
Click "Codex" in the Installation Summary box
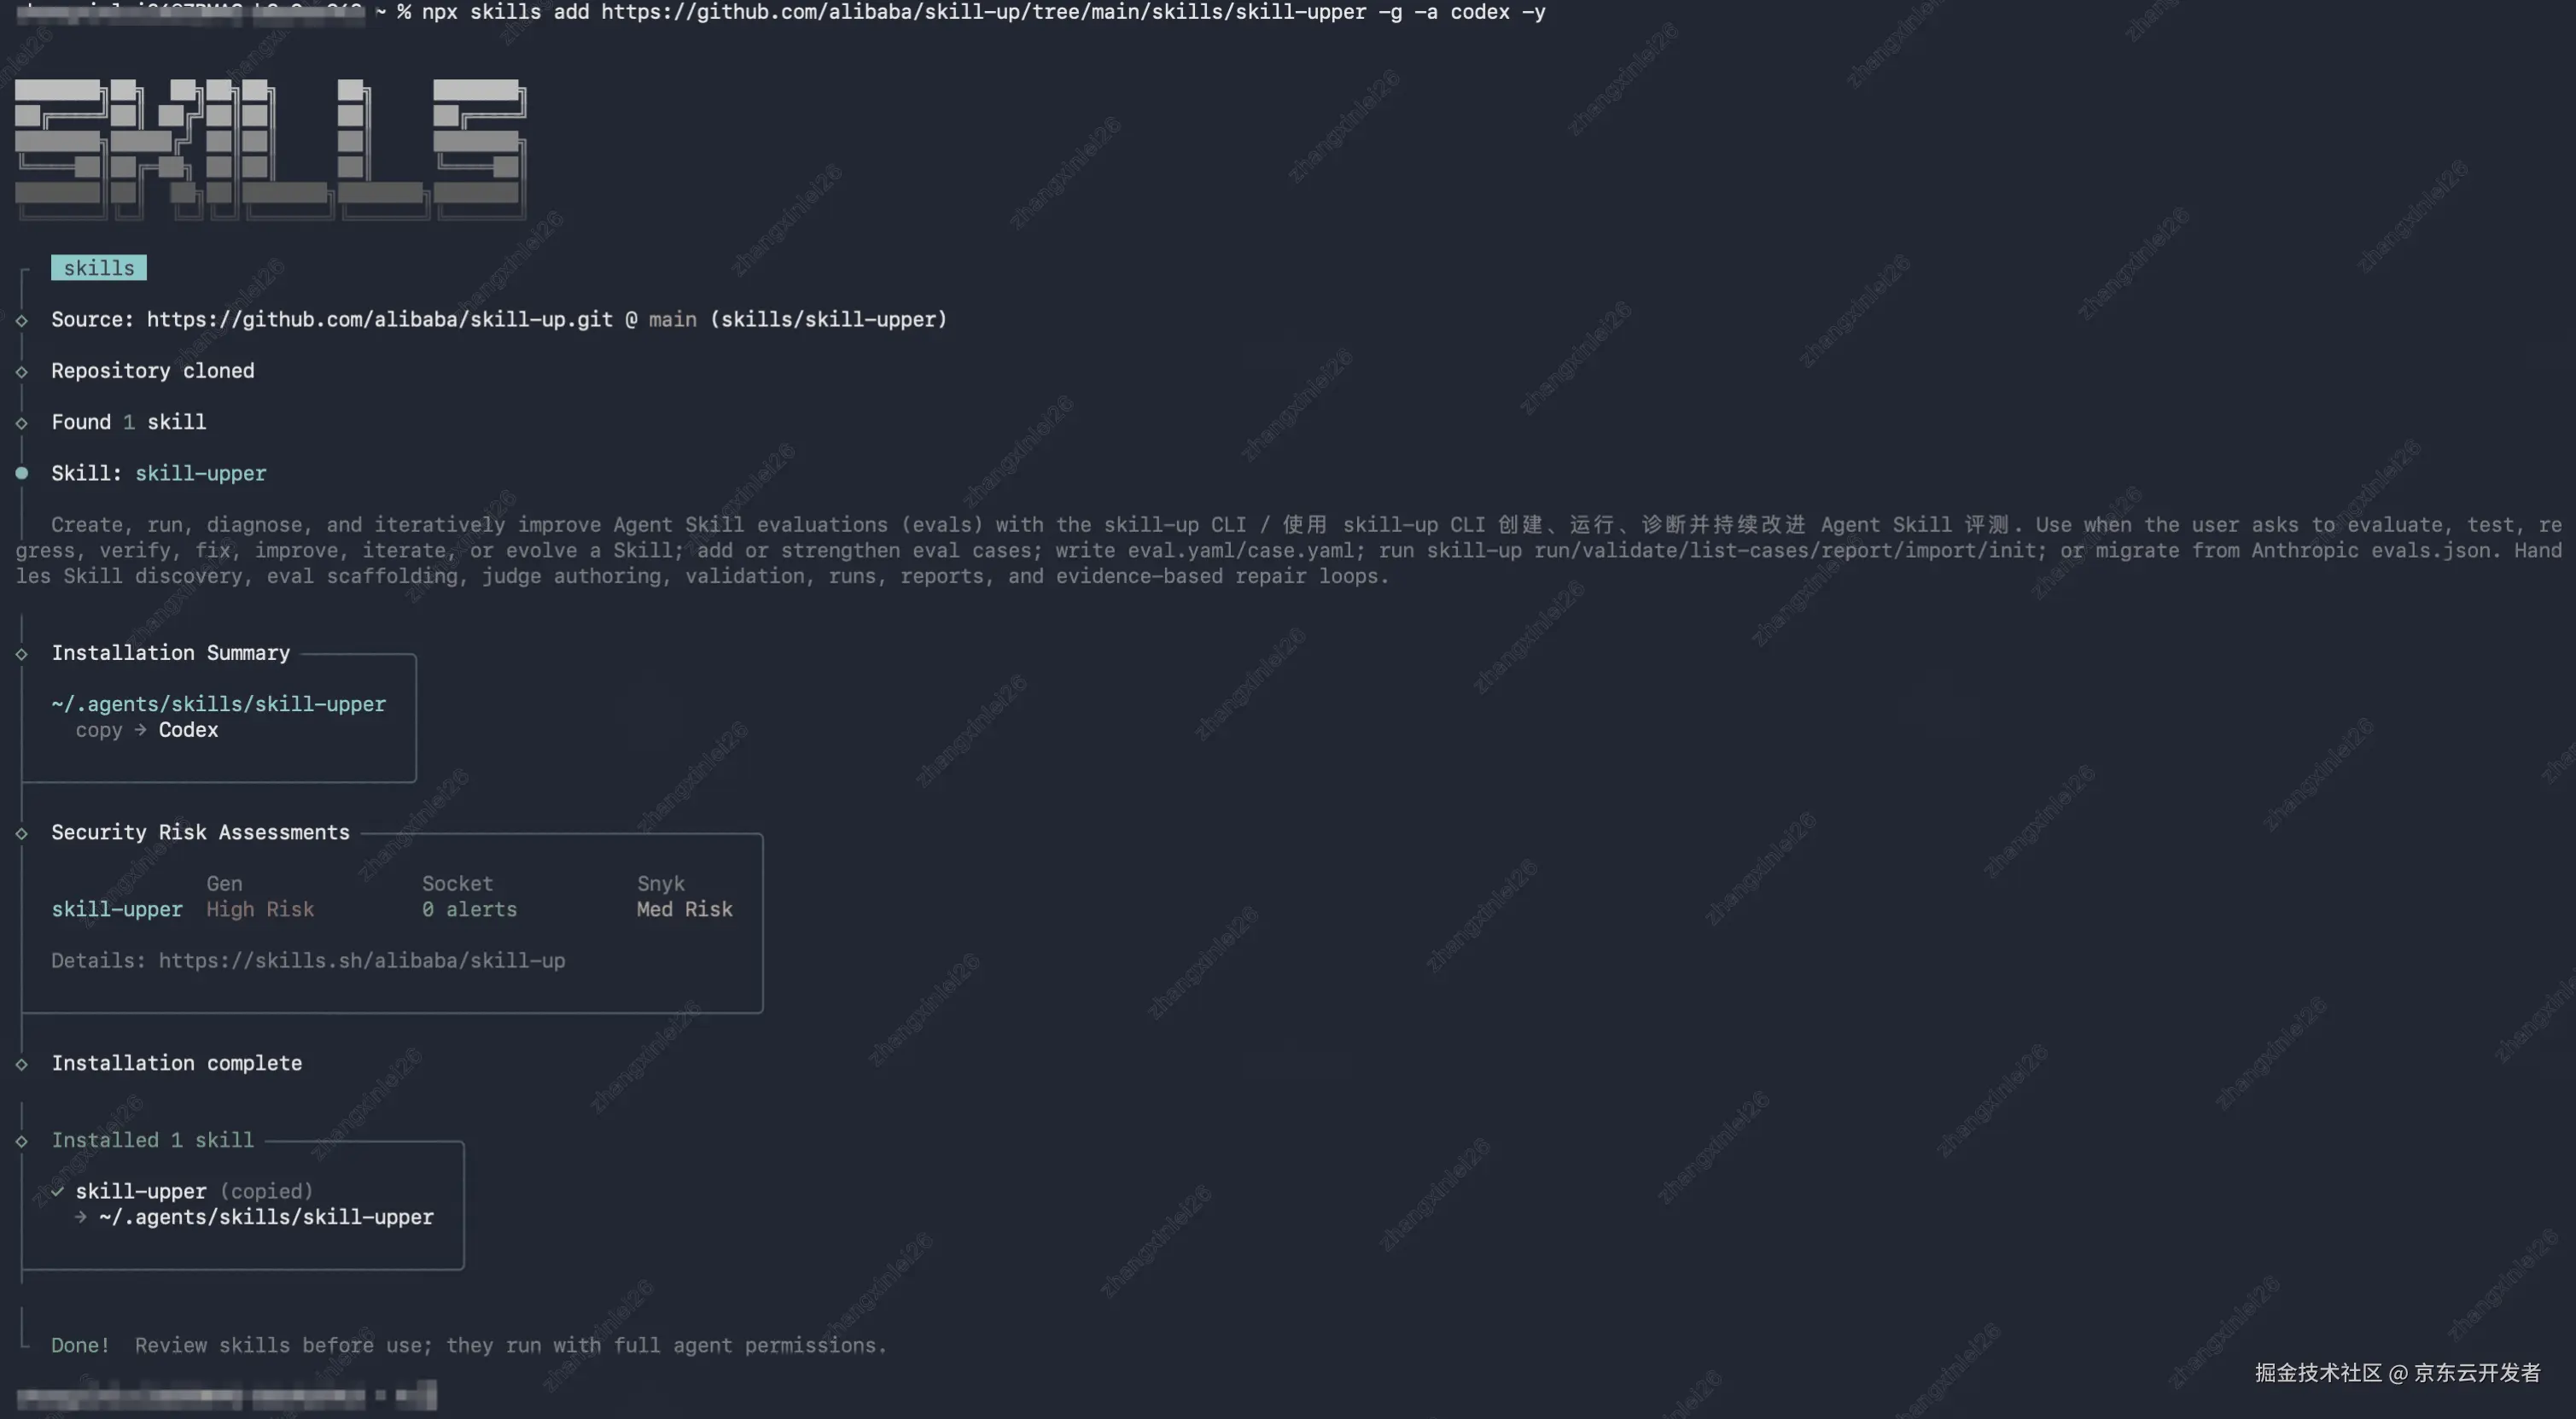coord(189,730)
